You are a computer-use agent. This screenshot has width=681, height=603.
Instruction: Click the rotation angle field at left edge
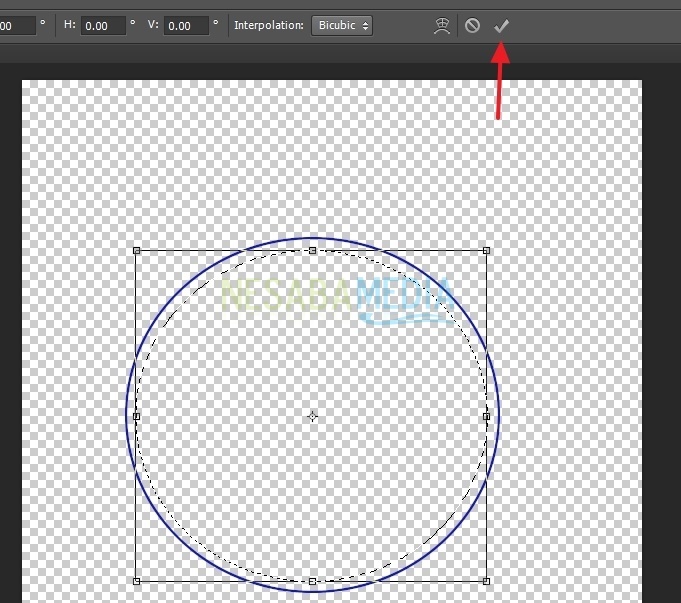click(17, 26)
